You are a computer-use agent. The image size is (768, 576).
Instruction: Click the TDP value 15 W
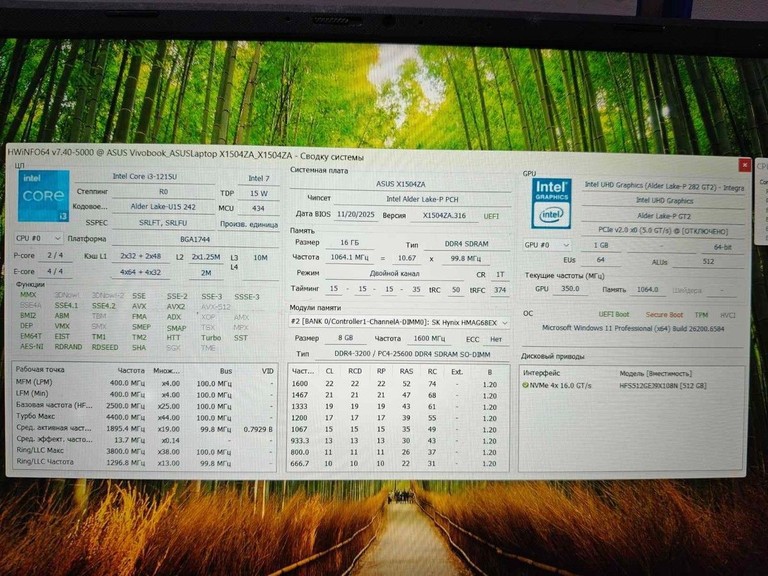[x=259, y=193]
